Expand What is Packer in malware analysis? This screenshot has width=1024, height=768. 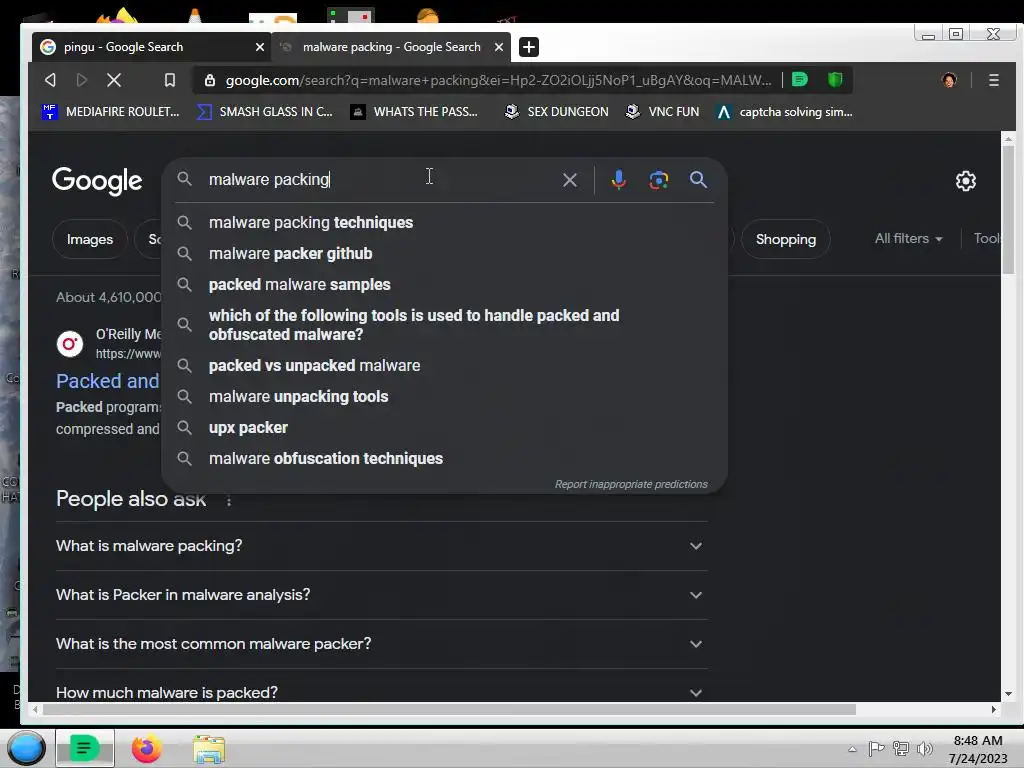[x=381, y=595]
